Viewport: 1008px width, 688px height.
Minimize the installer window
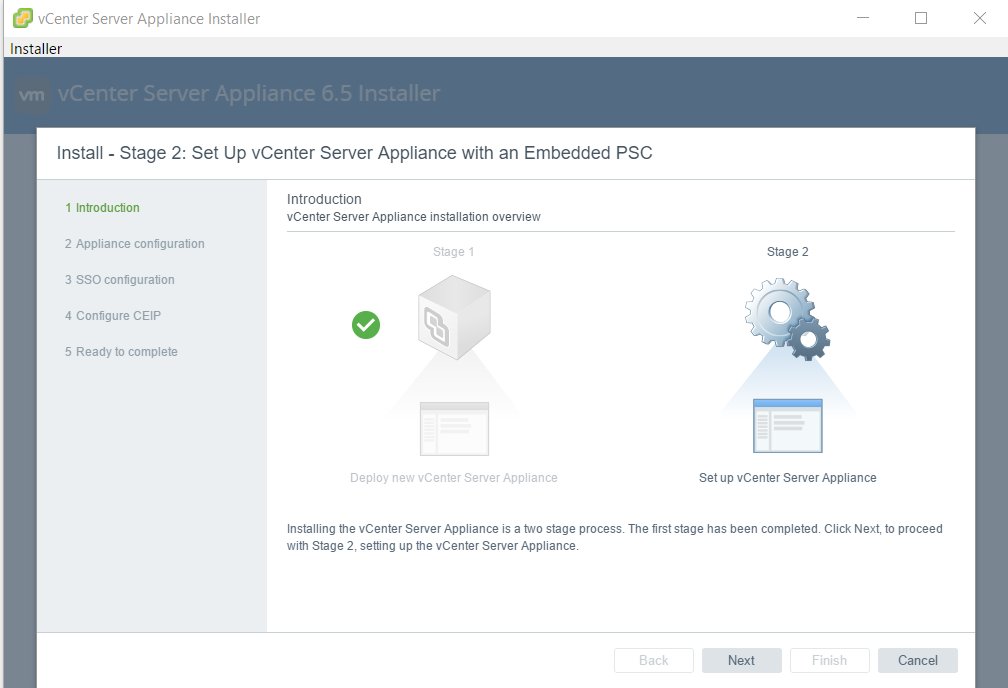pyautogui.click(x=863, y=18)
